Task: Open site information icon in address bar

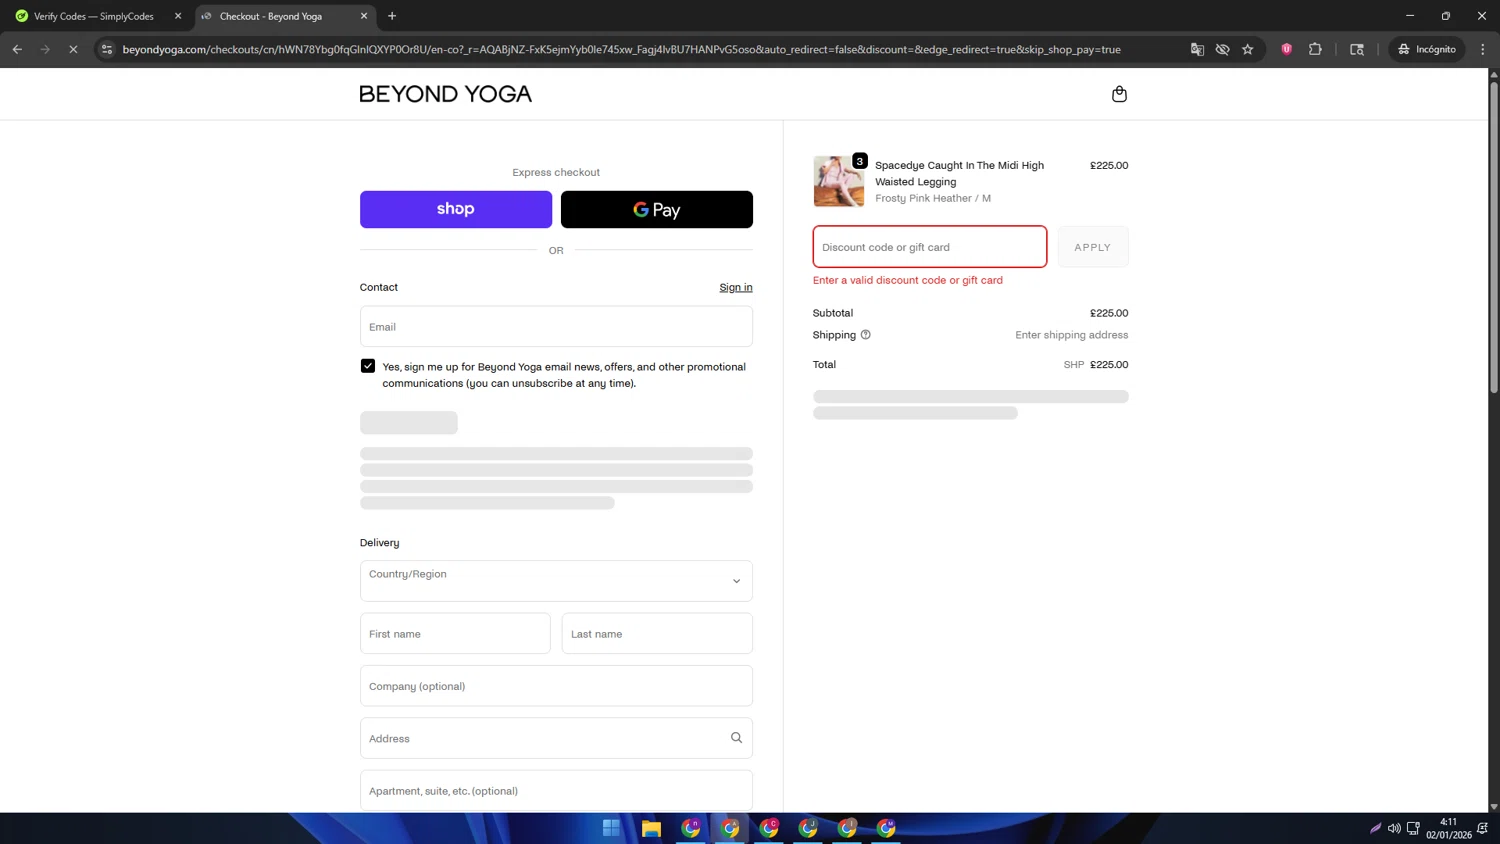Action: pyautogui.click(x=107, y=49)
